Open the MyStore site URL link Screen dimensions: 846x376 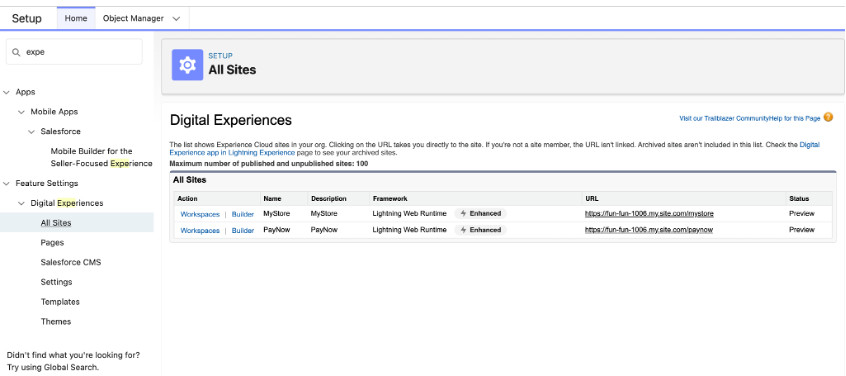click(x=649, y=214)
